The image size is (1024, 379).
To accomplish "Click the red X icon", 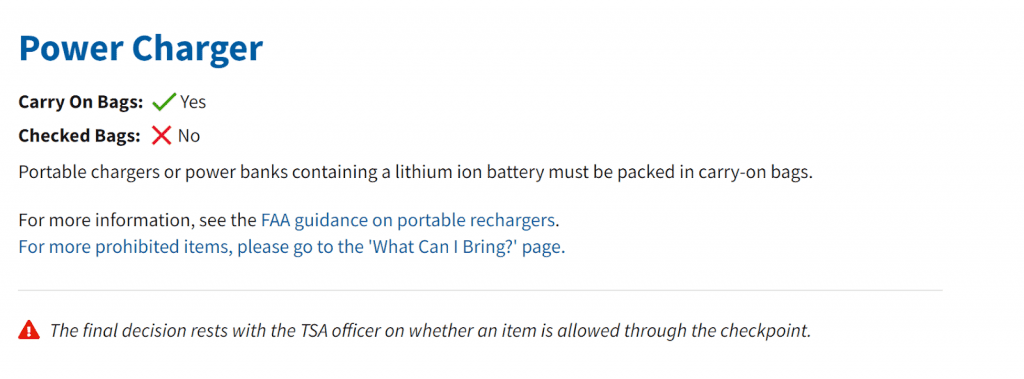I will [x=161, y=136].
